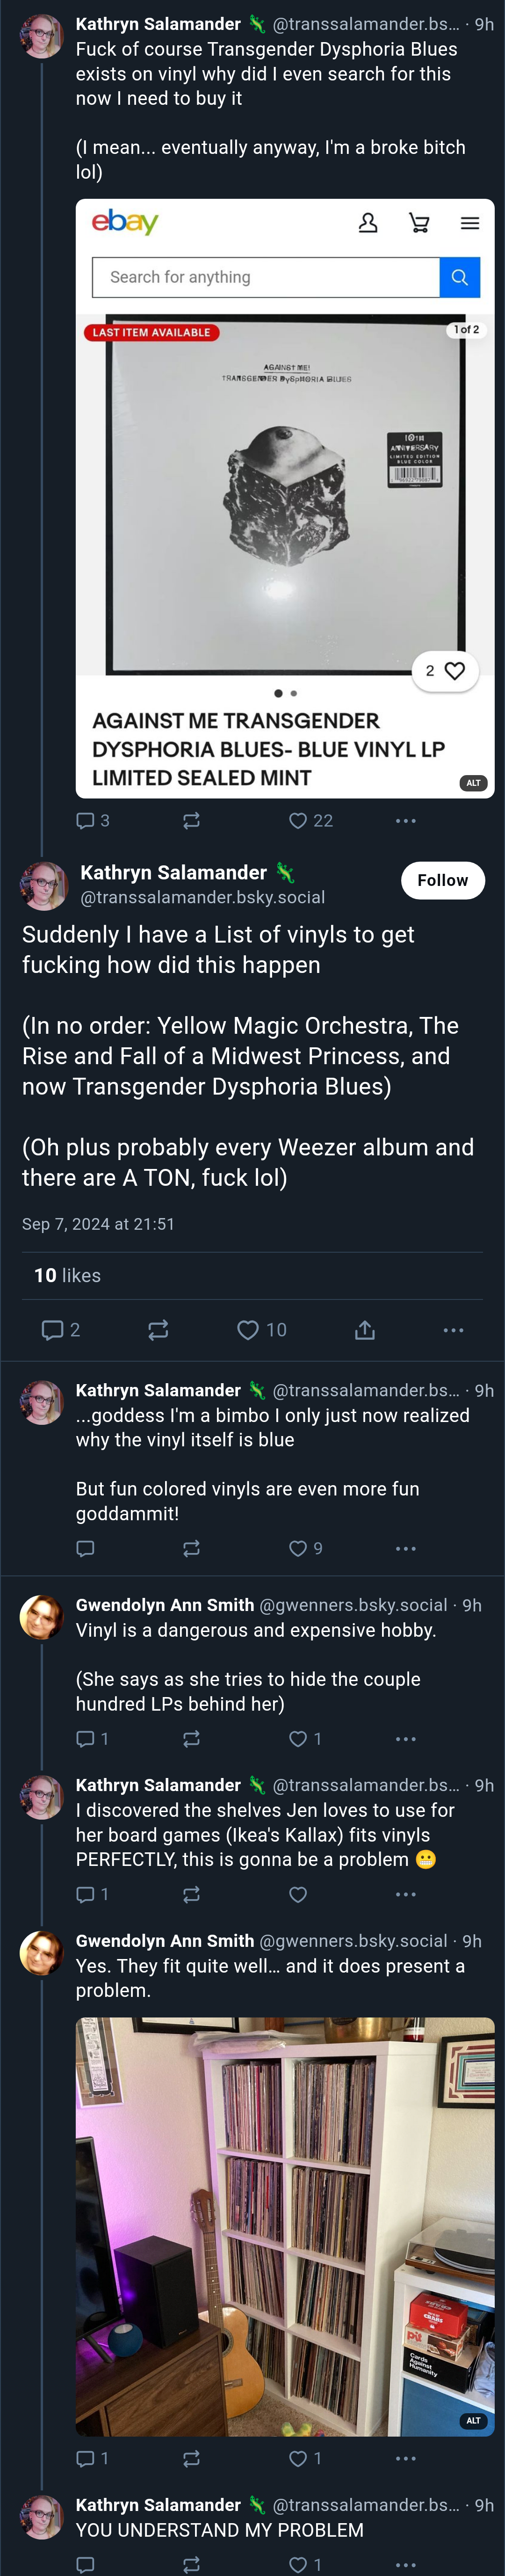View the 10 likes list
The width and height of the screenshot is (505, 2576).
67,1275
